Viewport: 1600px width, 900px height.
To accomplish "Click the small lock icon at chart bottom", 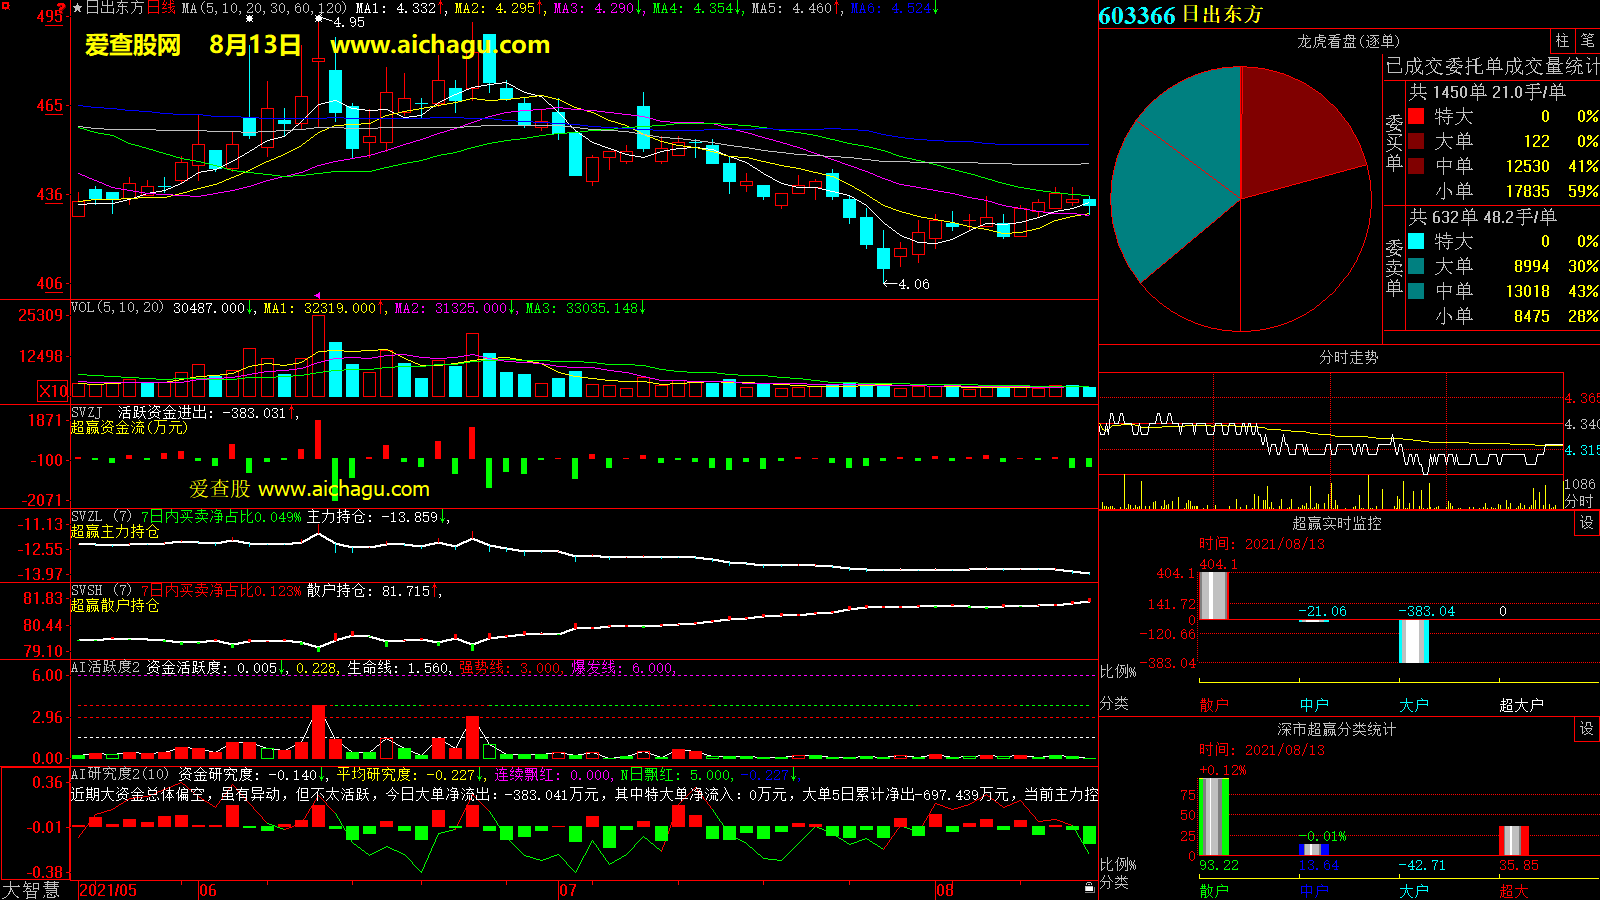I will point(1089,887).
